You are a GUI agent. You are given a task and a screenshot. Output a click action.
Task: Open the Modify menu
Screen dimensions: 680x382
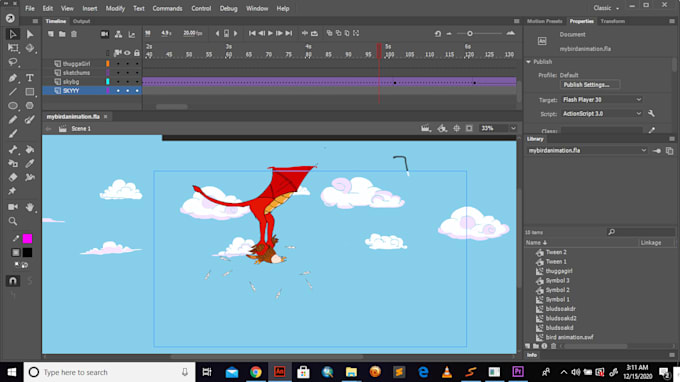tap(115, 8)
